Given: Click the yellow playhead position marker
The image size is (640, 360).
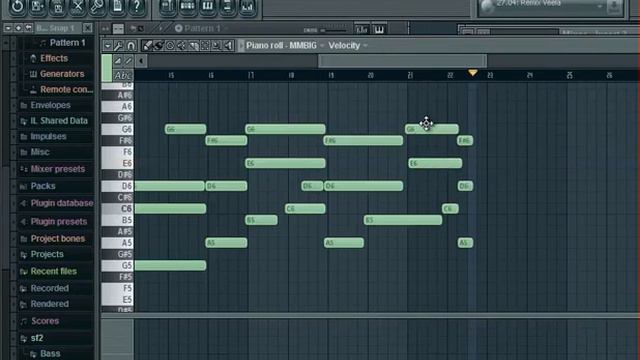Looking at the screenshot, I should coord(473,73).
